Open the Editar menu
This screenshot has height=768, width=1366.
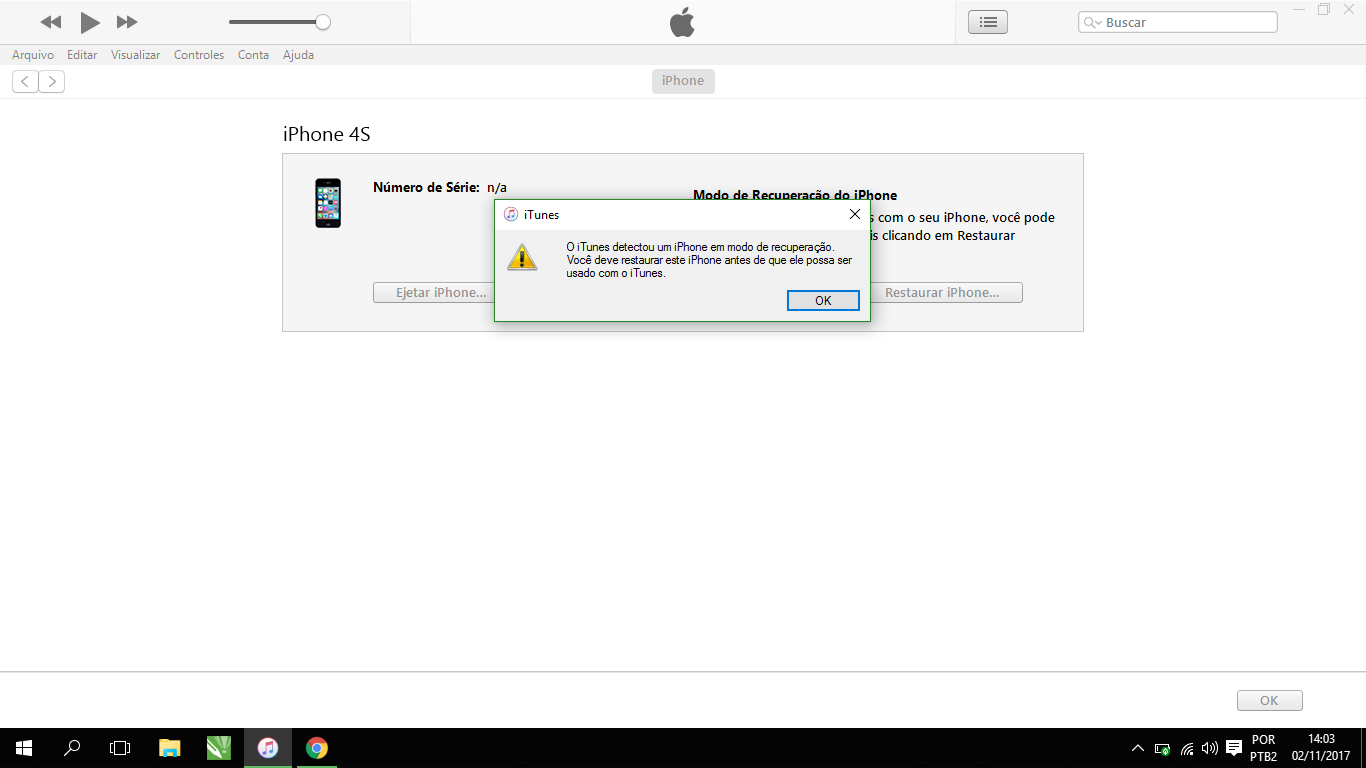coord(82,55)
